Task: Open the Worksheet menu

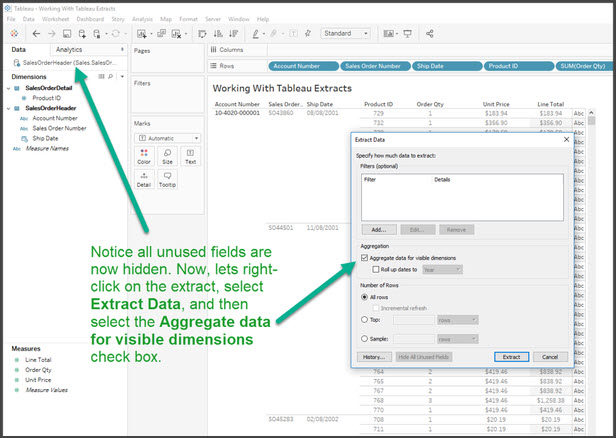Action: click(54, 19)
